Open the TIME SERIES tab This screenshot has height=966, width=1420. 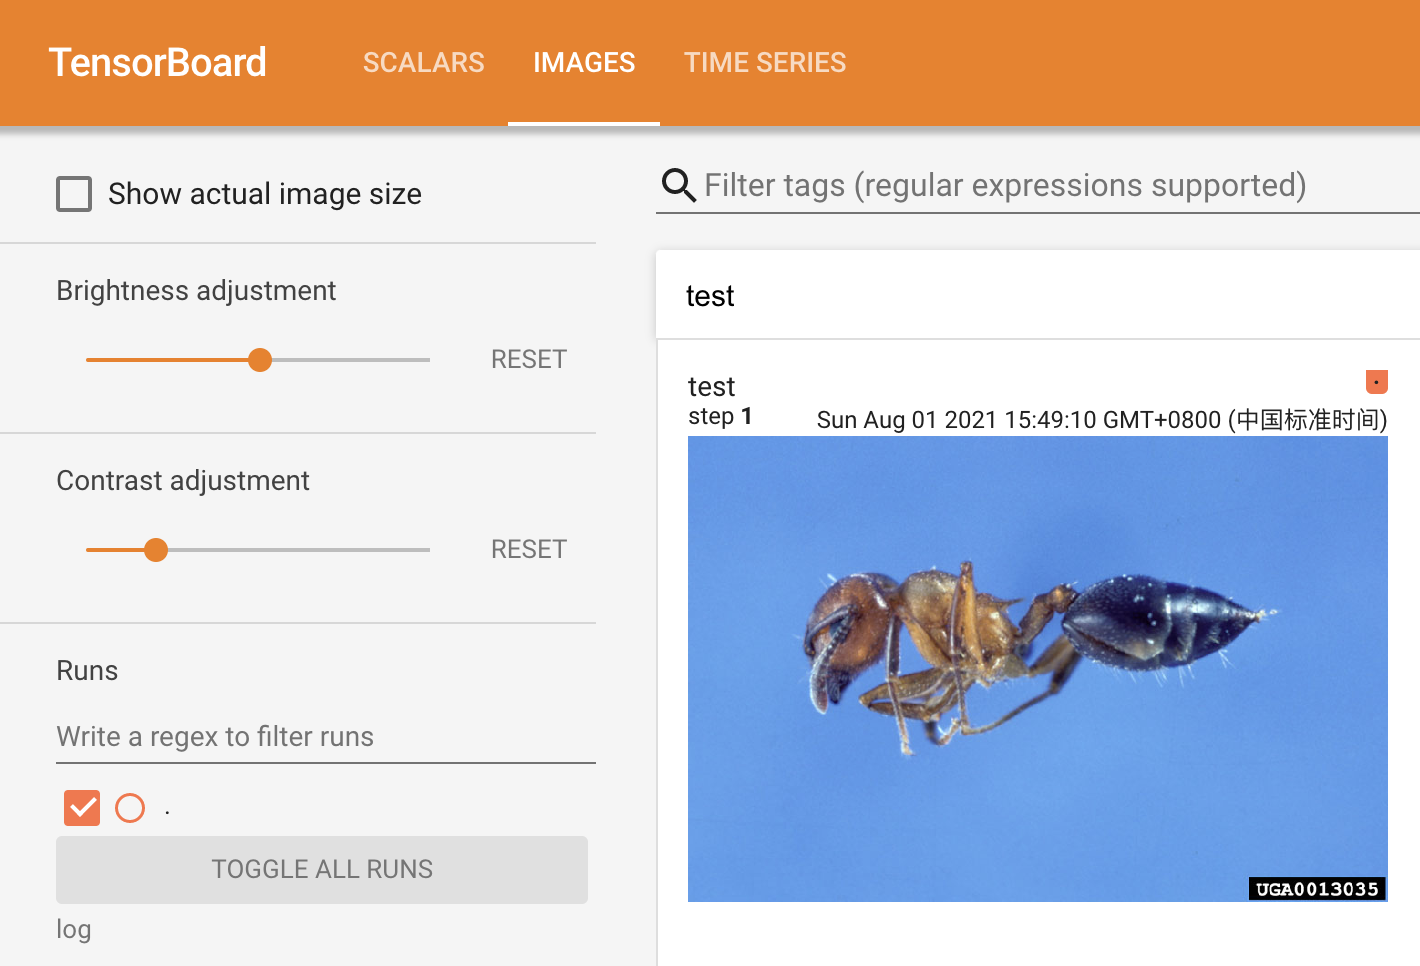[764, 62]
